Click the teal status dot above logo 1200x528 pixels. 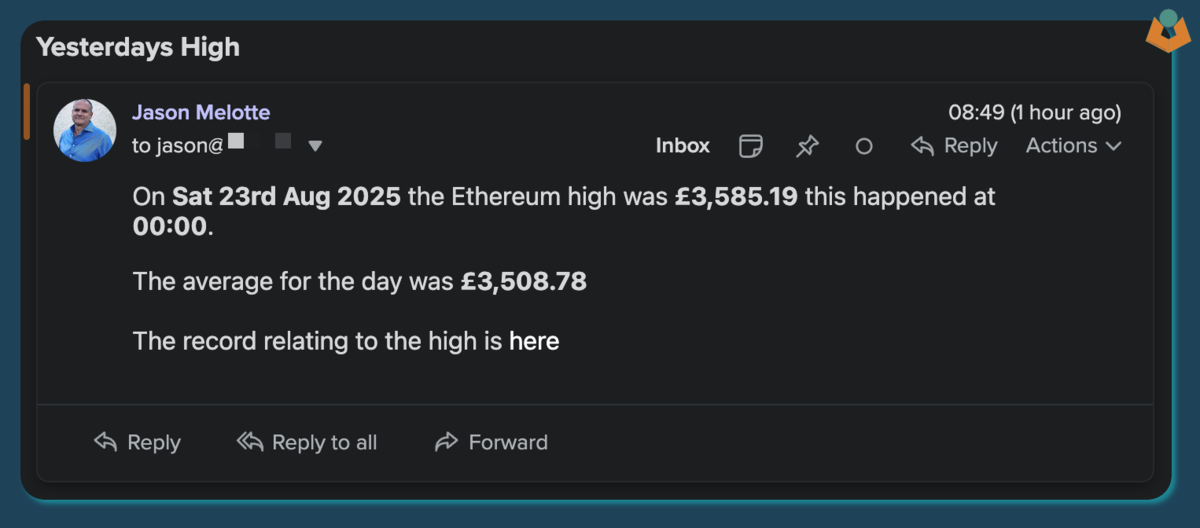click(1168, 17)
